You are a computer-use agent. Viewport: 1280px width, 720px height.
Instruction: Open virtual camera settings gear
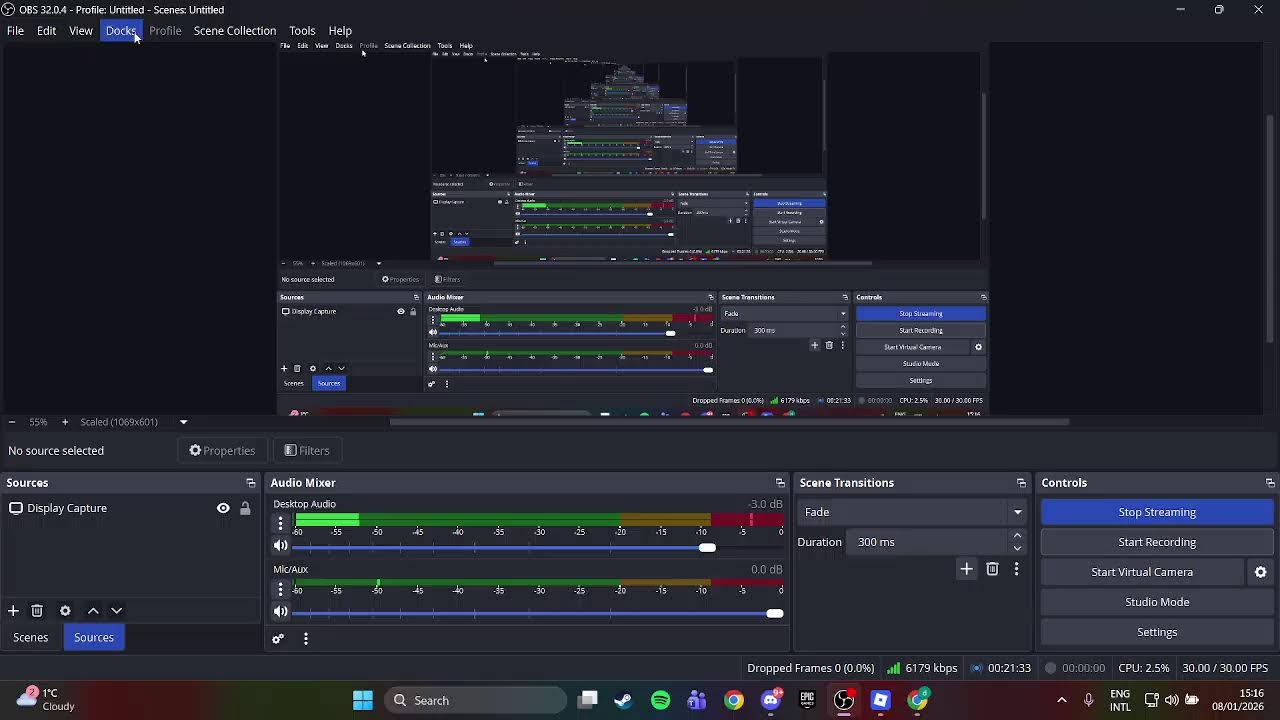click(1260, 572)
